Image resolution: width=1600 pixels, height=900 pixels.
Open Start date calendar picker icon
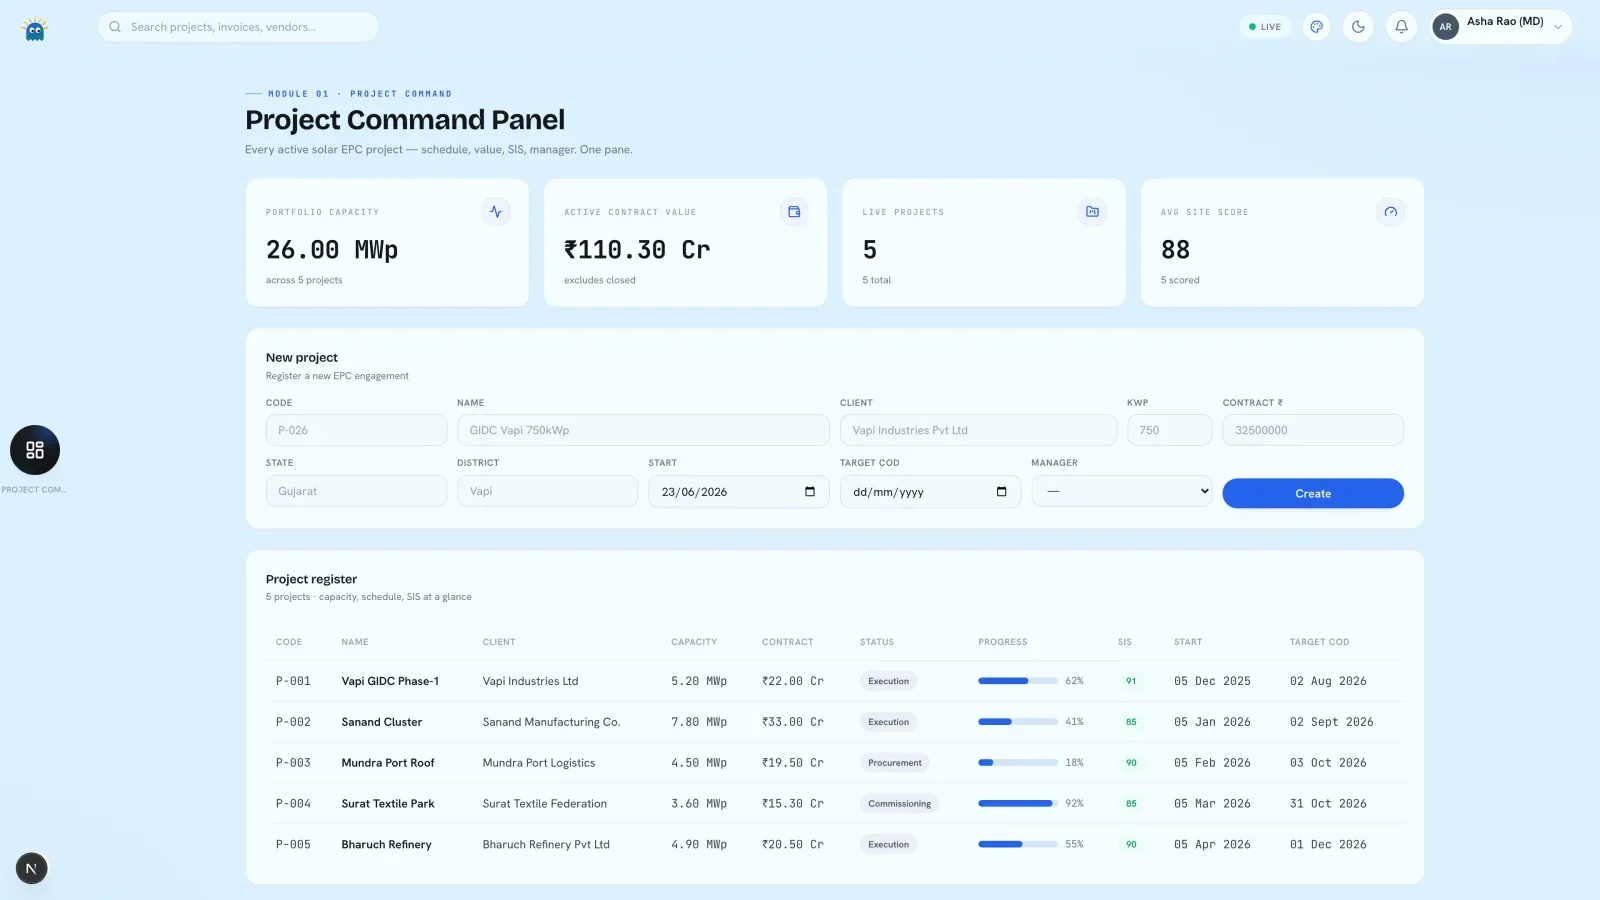tap(810, 491)
